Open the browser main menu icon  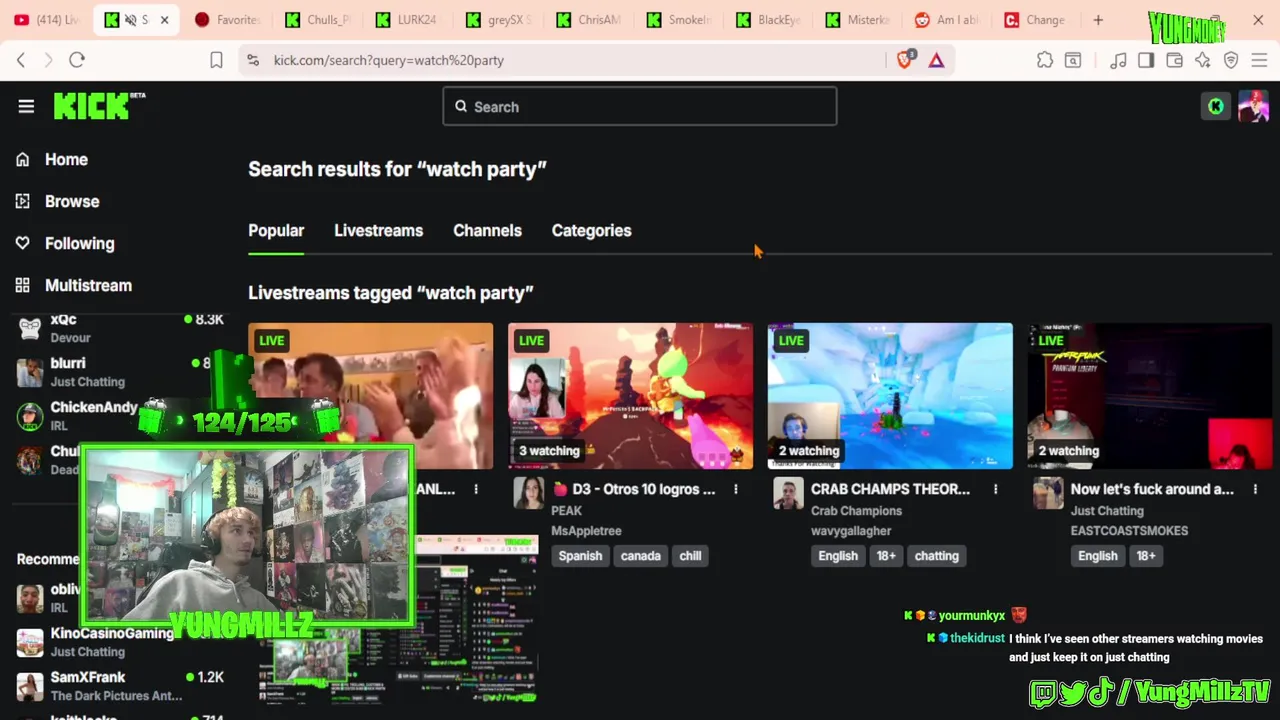[1260, 60]
